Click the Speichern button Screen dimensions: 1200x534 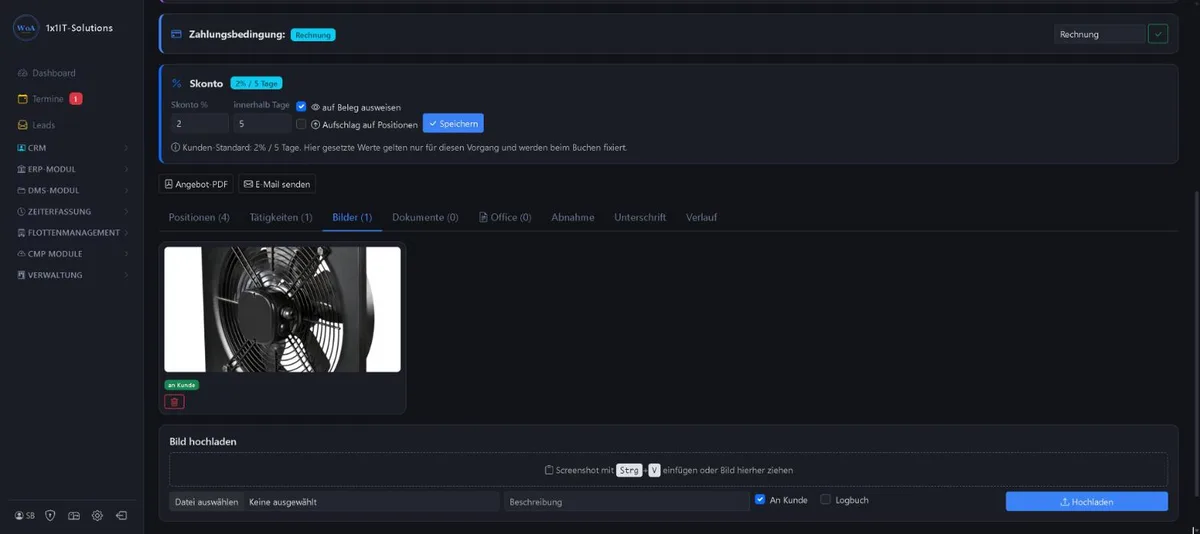click(453, 123)
